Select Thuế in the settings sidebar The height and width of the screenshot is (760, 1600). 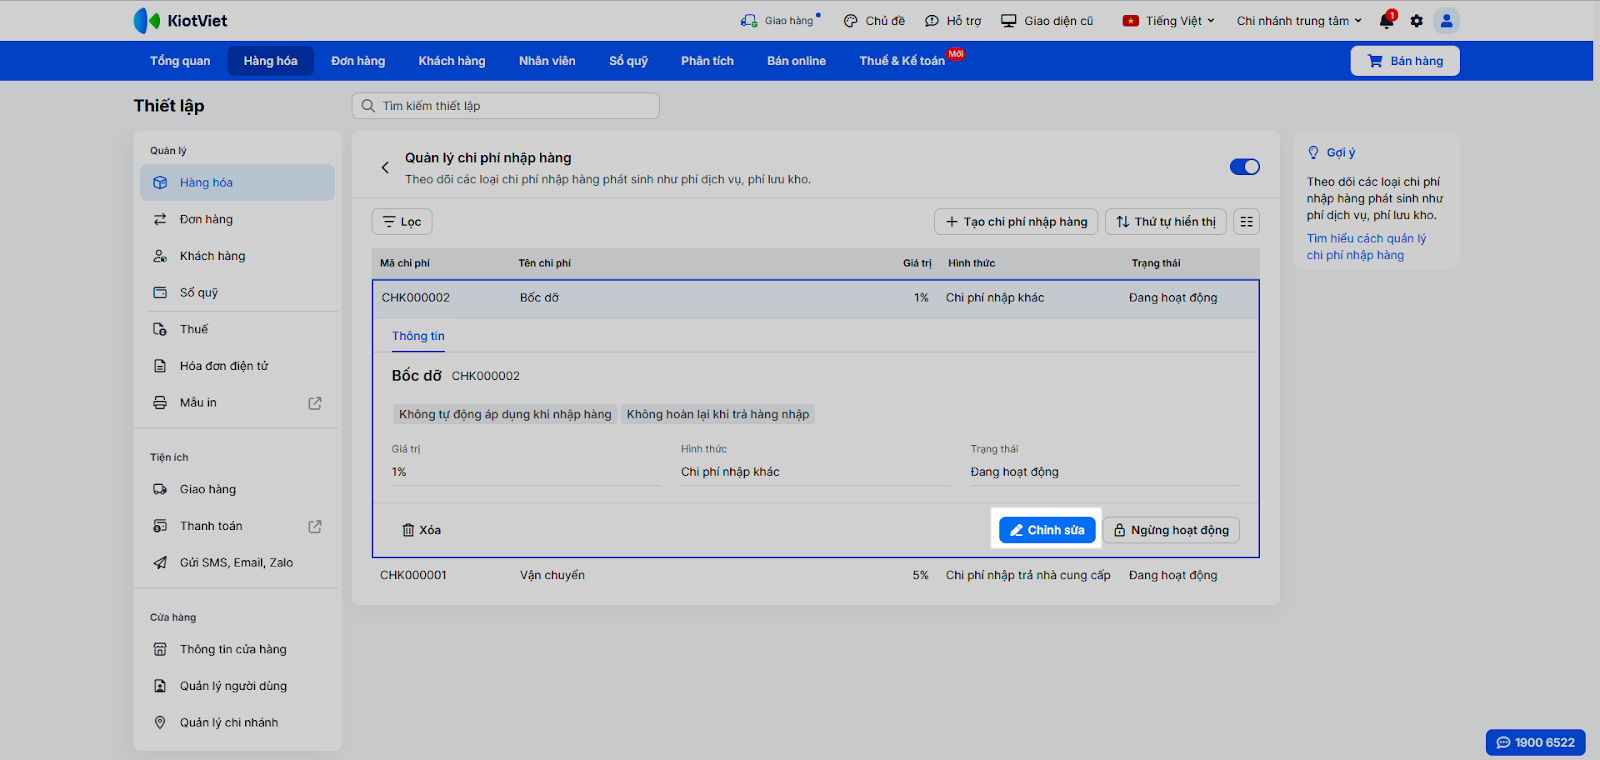238,329
